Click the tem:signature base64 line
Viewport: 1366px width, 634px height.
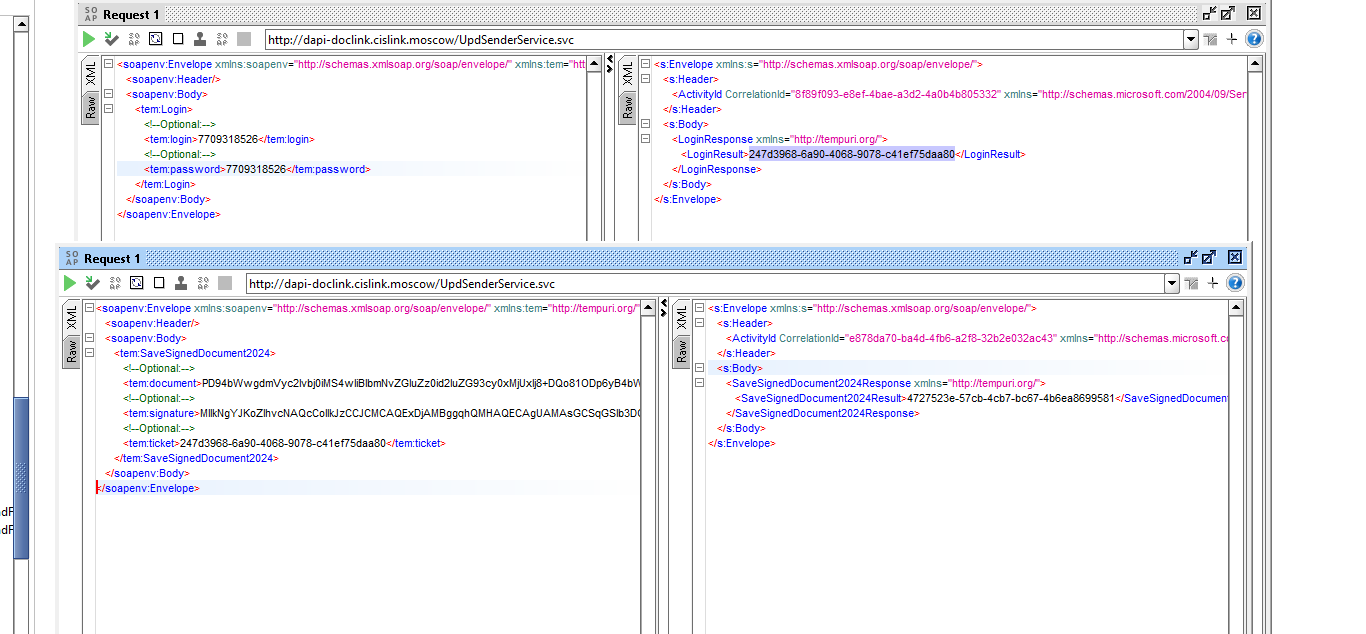click(x=382, y=413)
